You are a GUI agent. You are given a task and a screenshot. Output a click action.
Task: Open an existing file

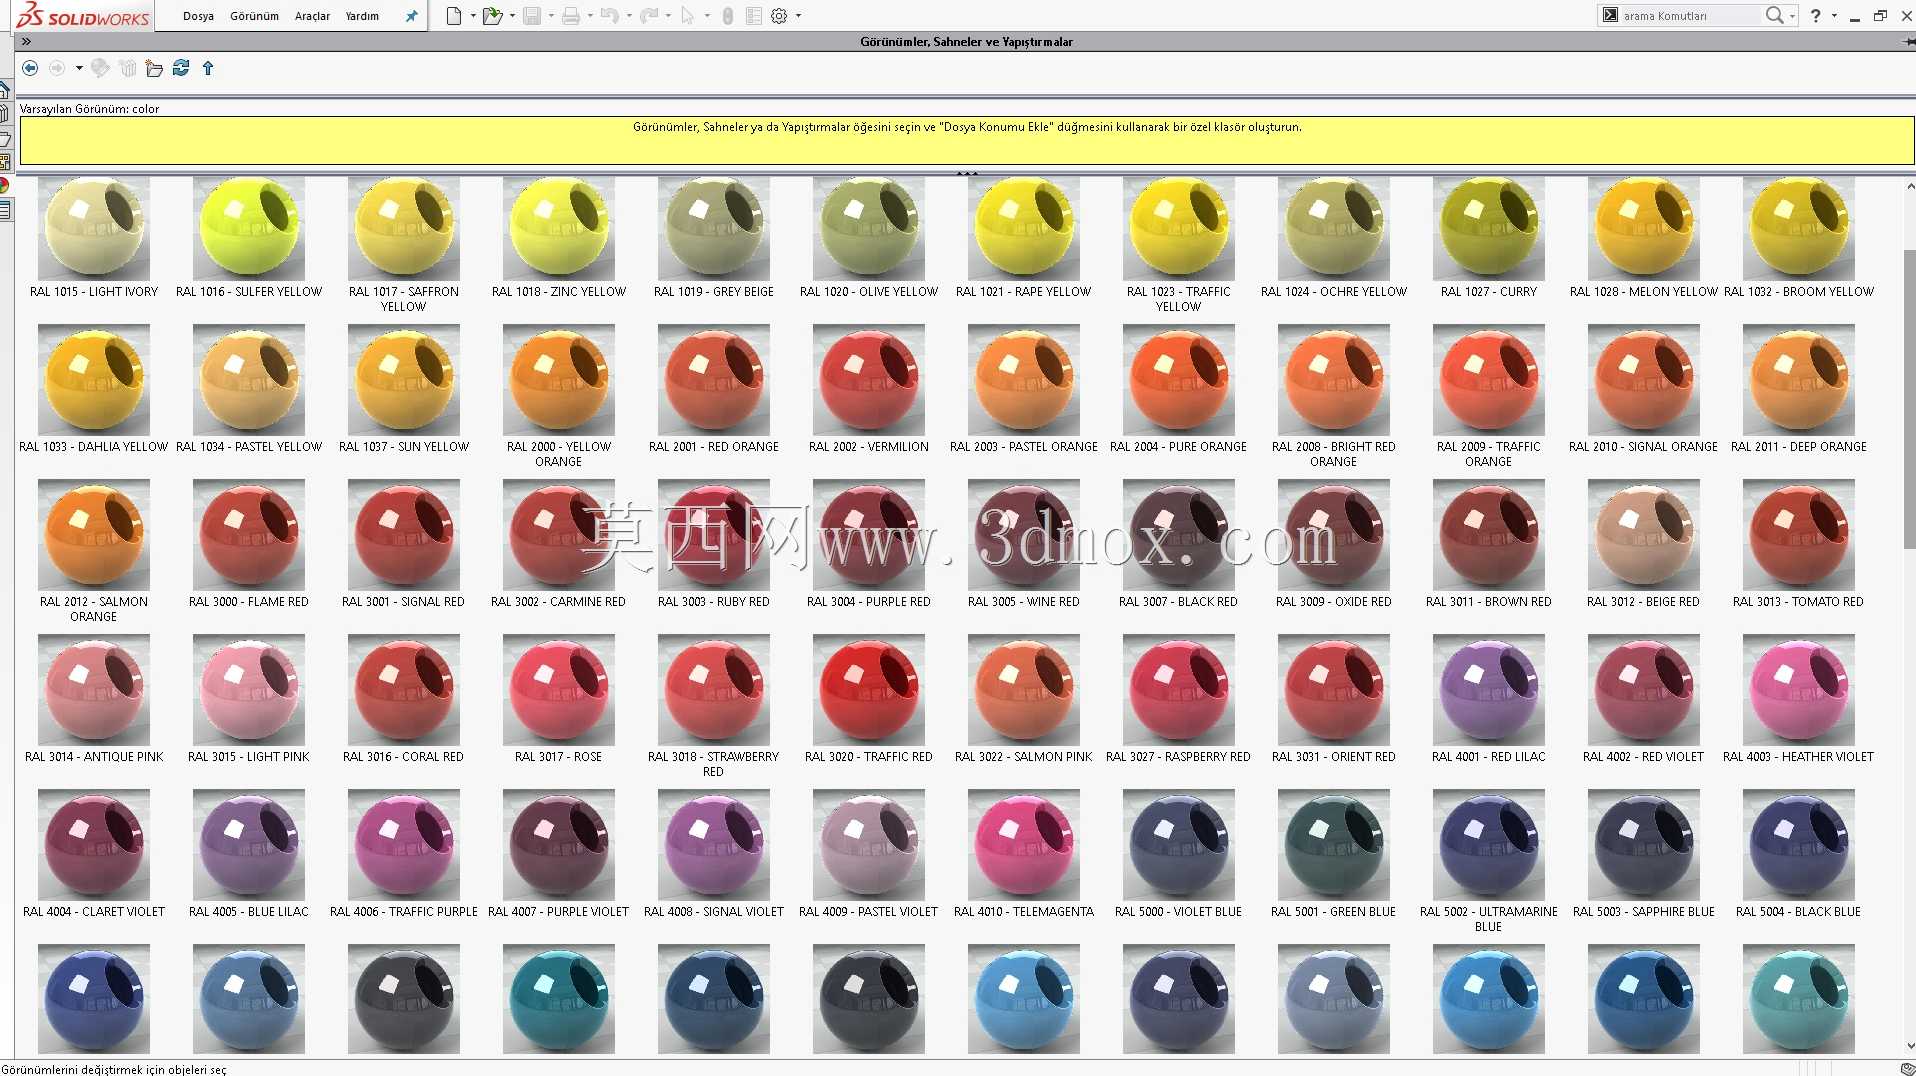coord(491,16)
